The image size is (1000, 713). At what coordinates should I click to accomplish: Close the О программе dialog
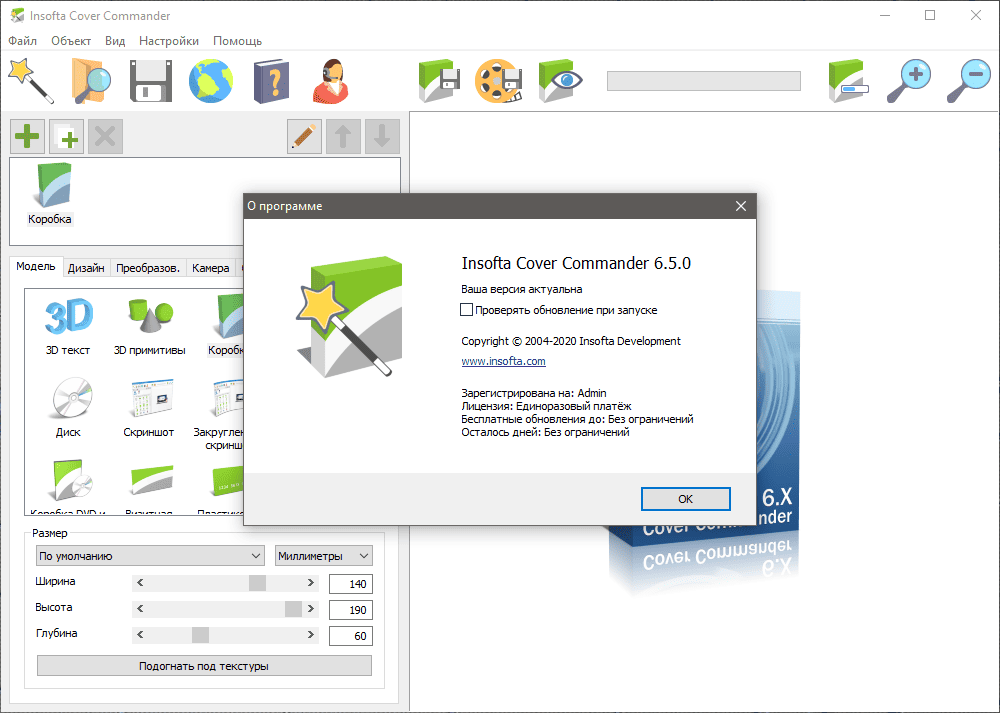point(740,206)
